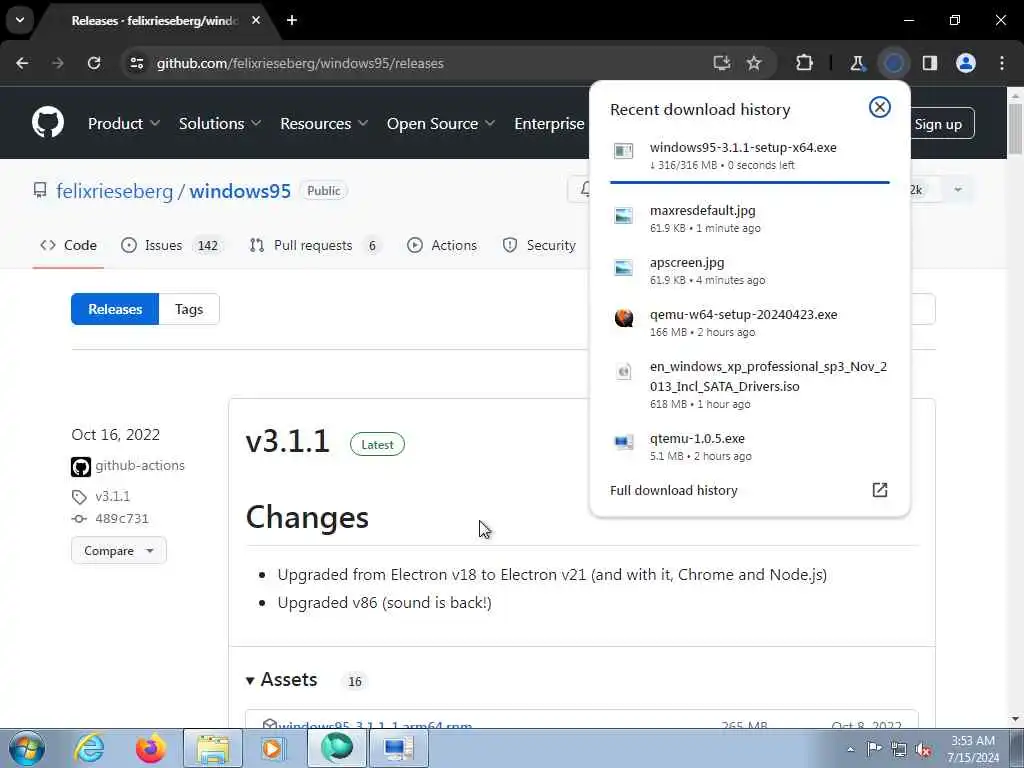
Task: Open felixrieseberg user link
Action: [x=114, y=191]
